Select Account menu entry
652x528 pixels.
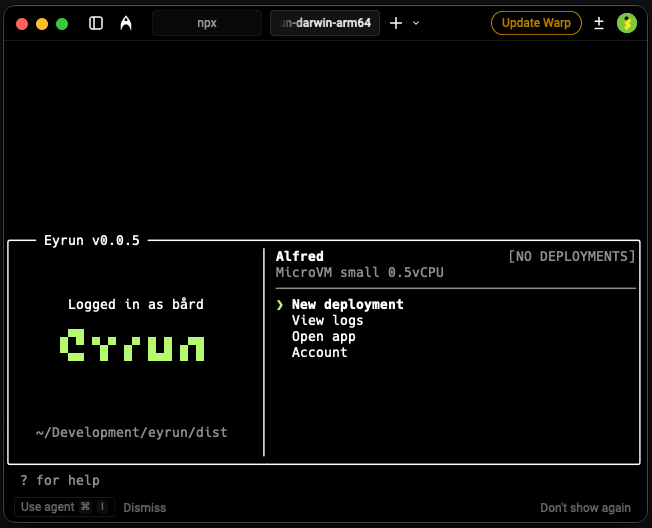319,352
